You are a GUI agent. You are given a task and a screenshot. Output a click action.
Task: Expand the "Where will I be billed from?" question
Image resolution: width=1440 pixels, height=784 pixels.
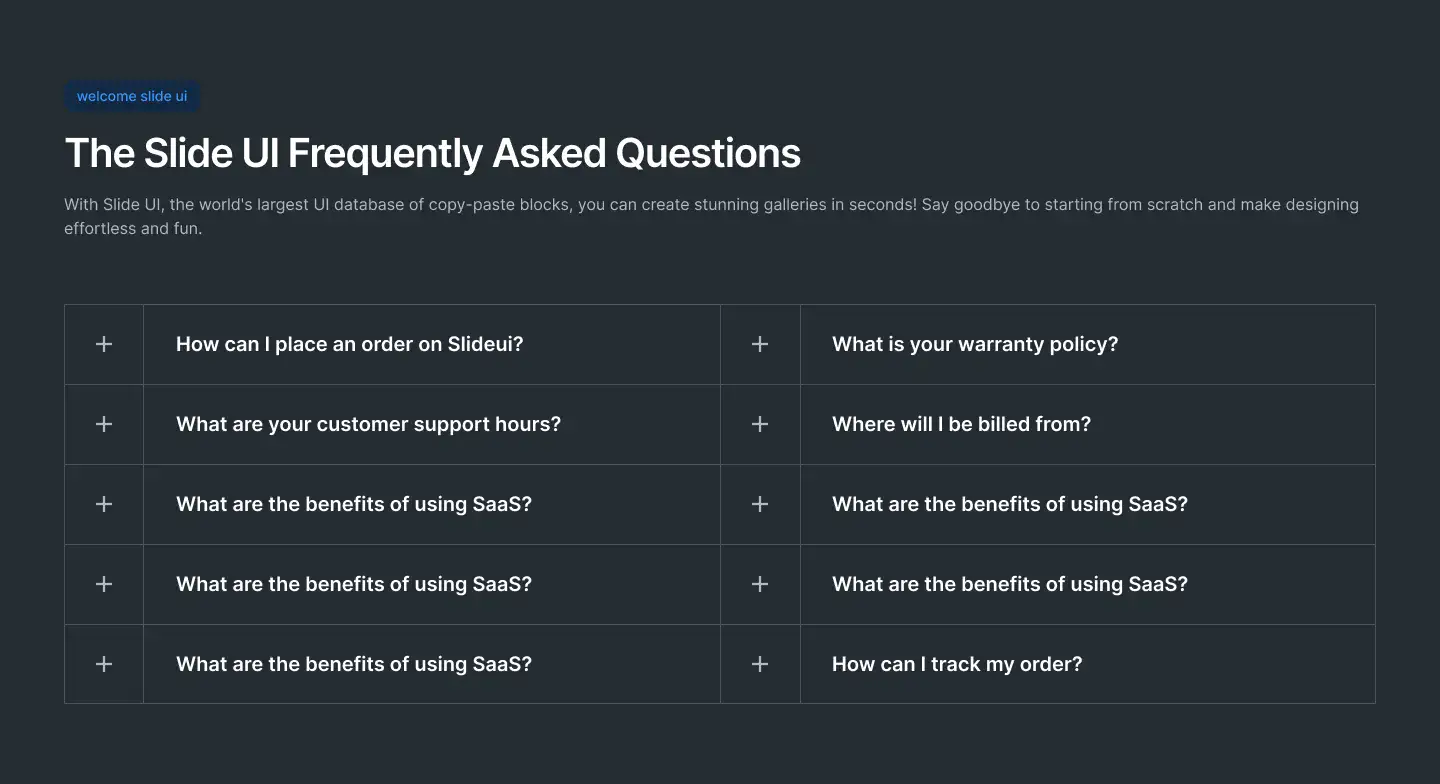[961, 424]
